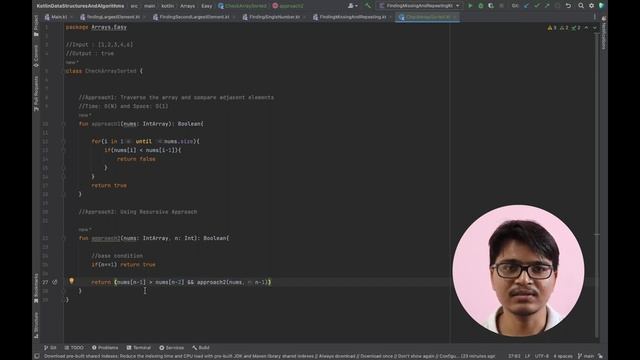Click the shield icon at top right
This screenshot has width=640, height=360.
(x=601, y=6)
